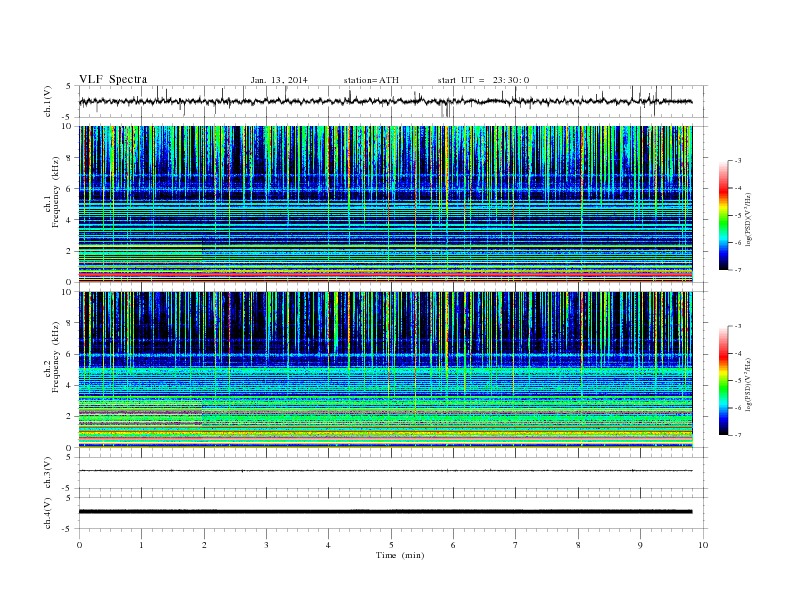Image resolution: width=792 pixels, height=612 pixels.
Task: Click the 'start UT = 23:30:0' text
Action: 483,80
